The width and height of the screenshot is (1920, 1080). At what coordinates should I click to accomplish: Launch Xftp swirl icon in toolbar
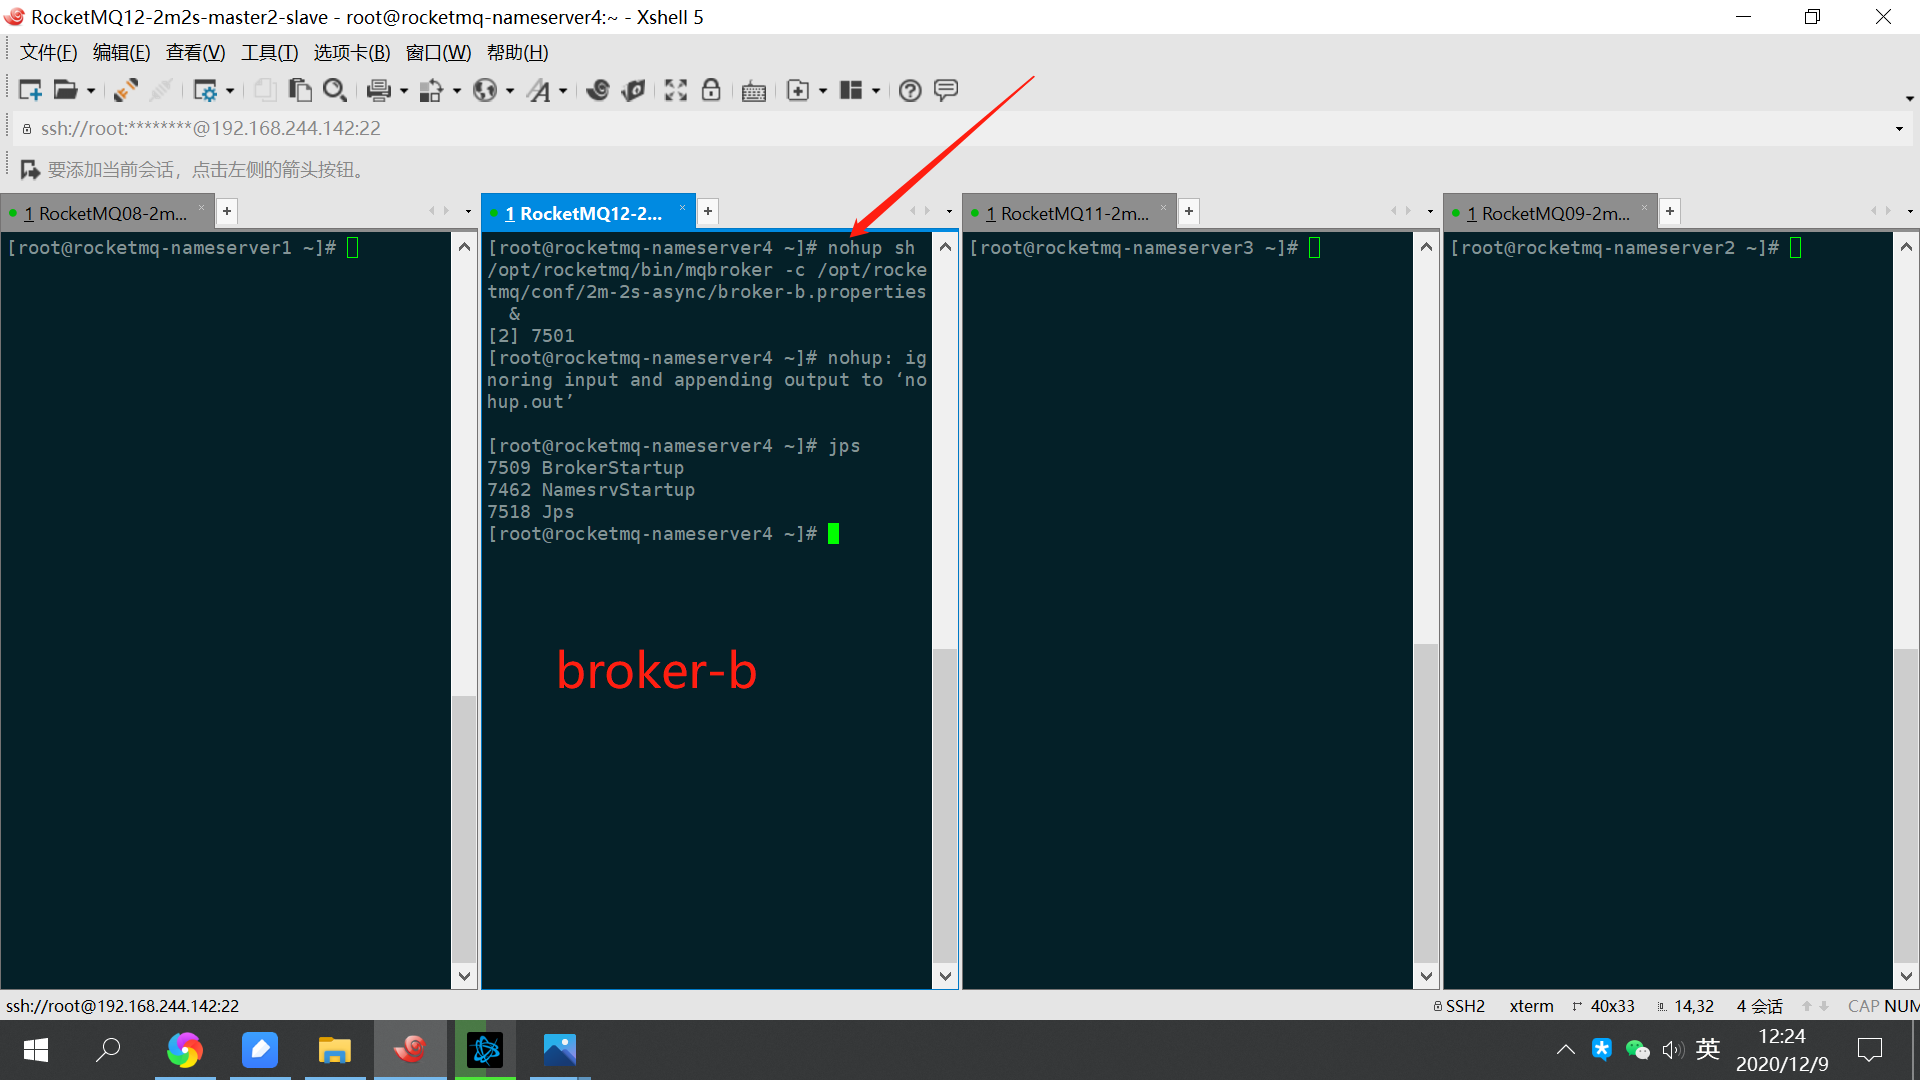(598, 91)
